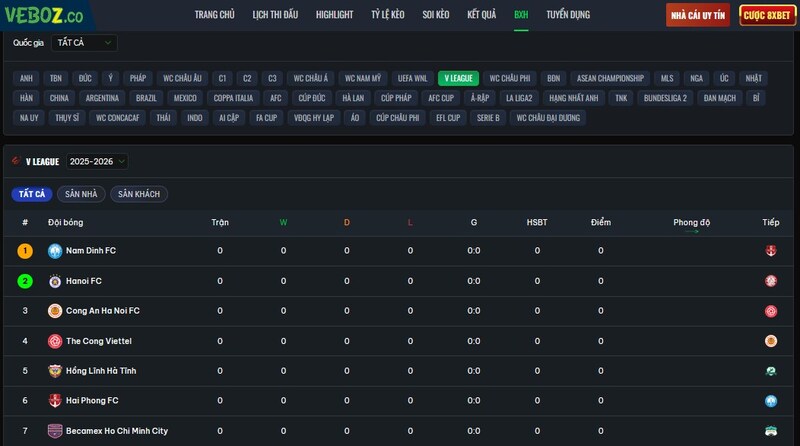Select the MLS league tag
Viewport: 800px width, 446px height.
point(667,78)
